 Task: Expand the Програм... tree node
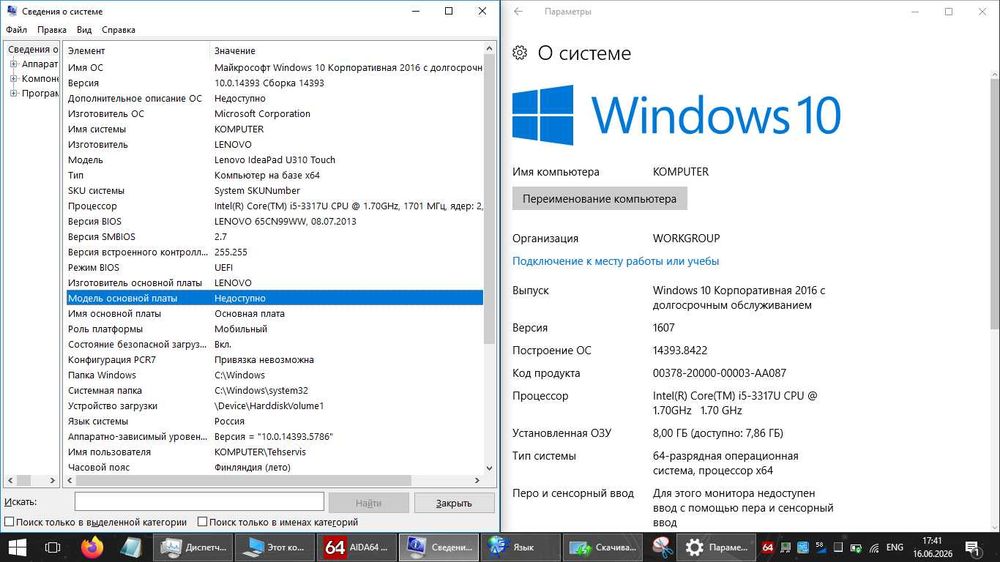(13, 93)
